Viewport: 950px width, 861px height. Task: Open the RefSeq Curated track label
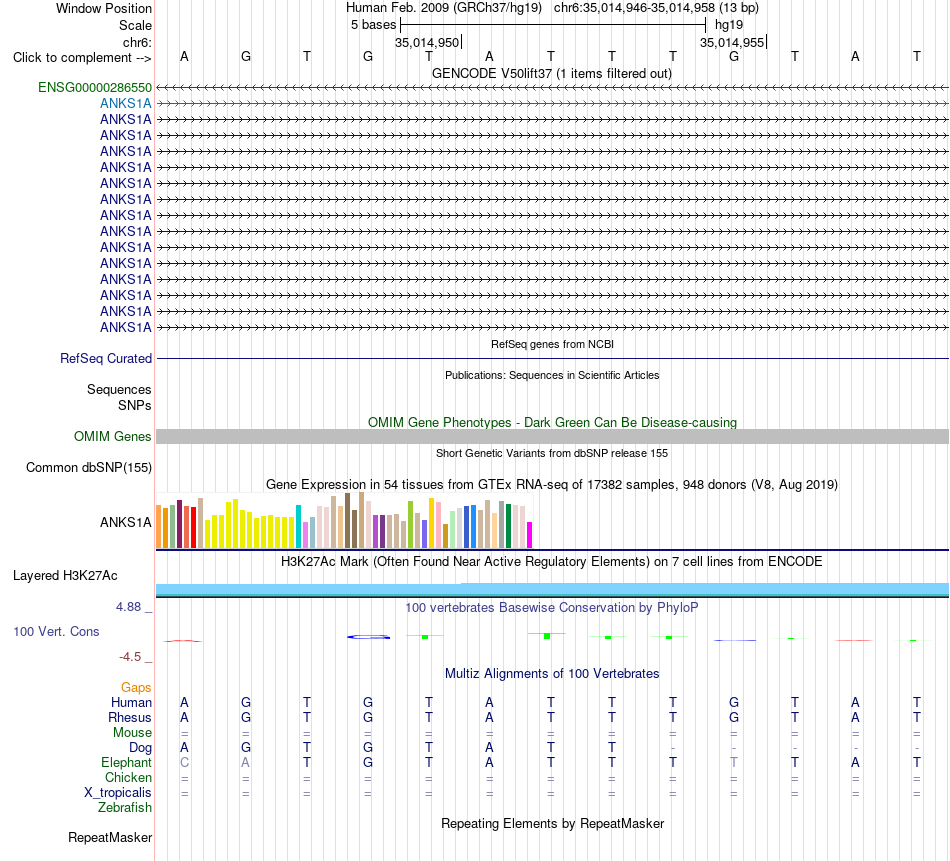[106, 358]
